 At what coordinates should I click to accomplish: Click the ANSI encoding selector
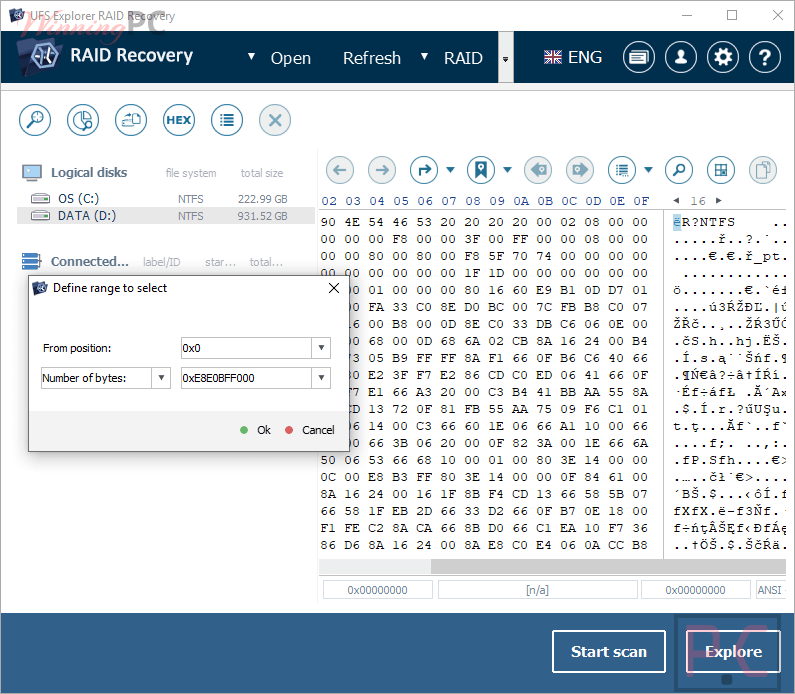[771, 590]
